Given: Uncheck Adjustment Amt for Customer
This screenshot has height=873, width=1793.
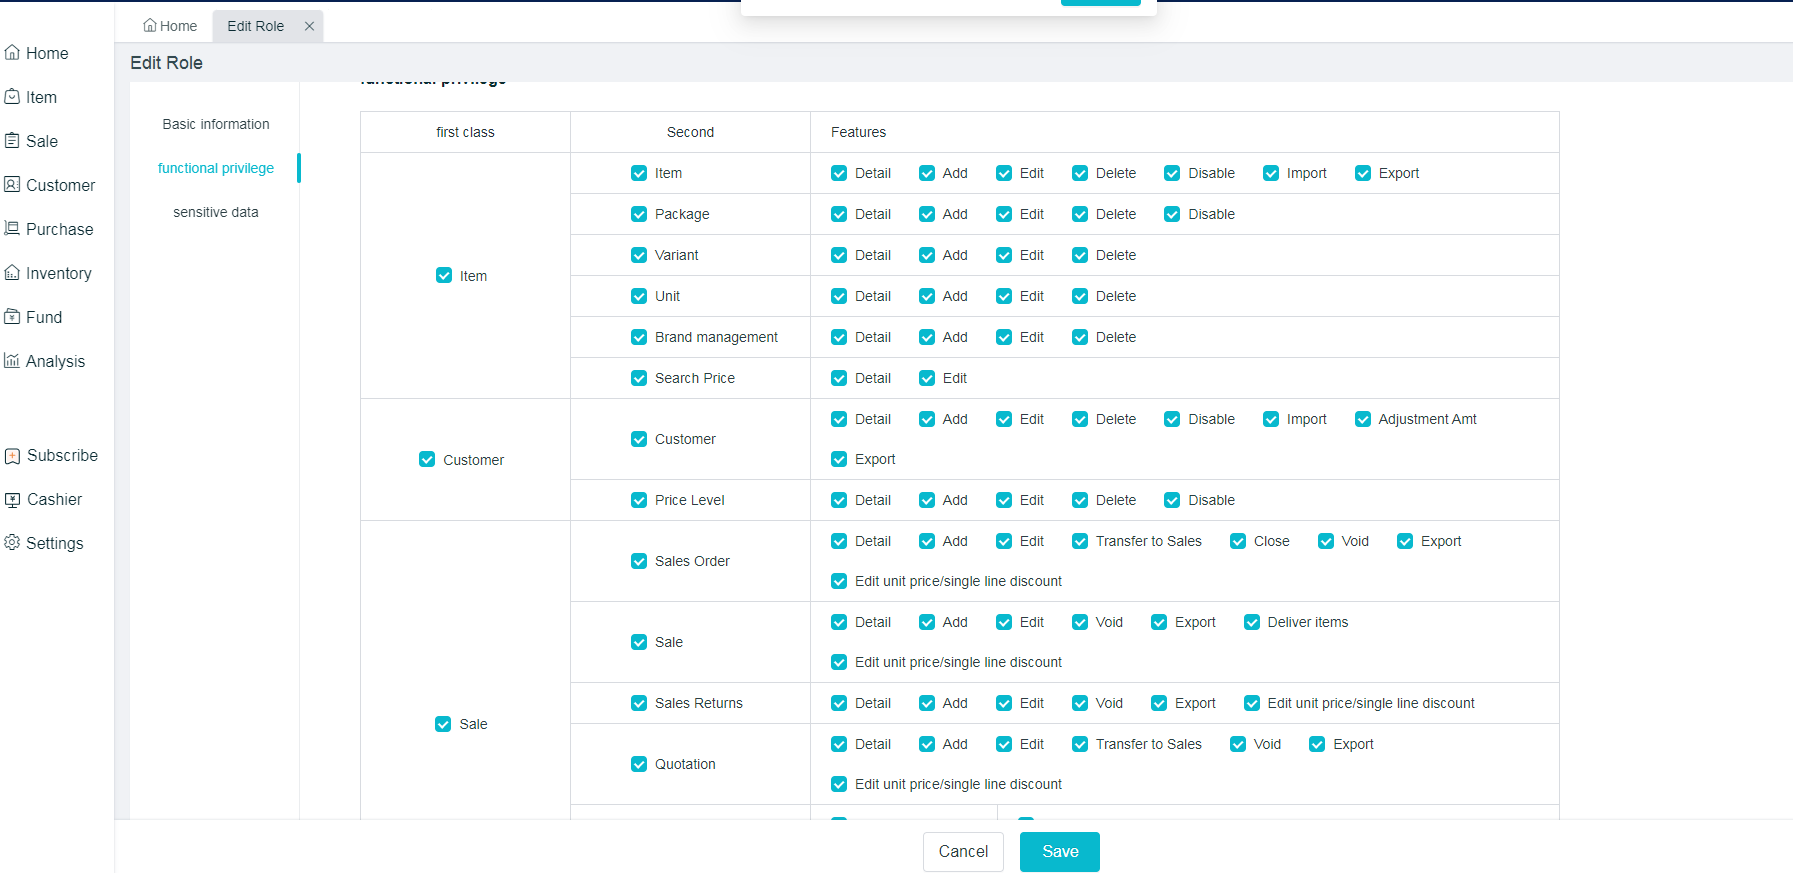Looking at the screenshot, I should [x=1363, y=419].
